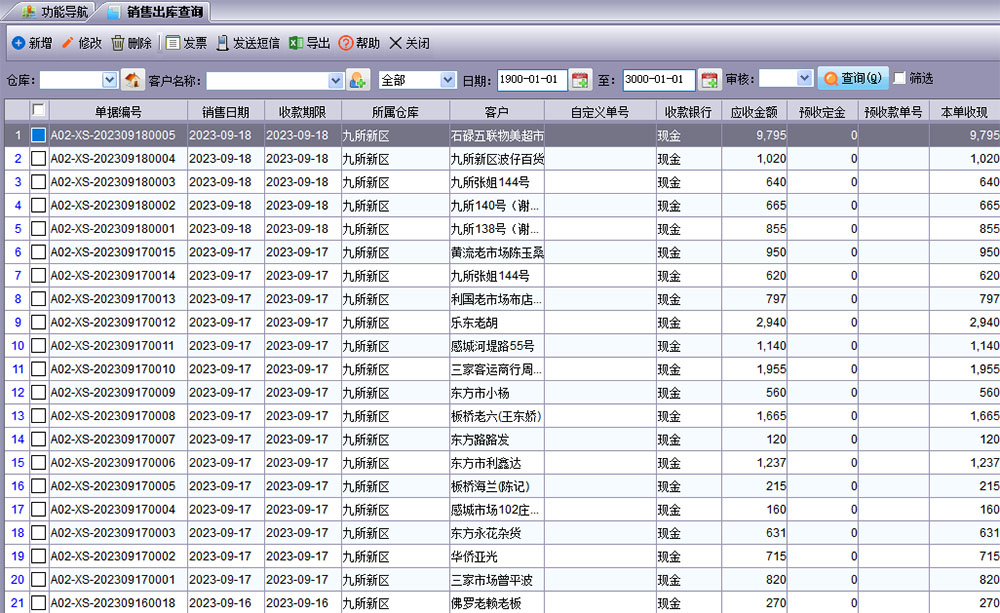Open the 全部 dropdown list
Screen dimensions: 1000x613
pyautogui.click(x=447, y=79)
